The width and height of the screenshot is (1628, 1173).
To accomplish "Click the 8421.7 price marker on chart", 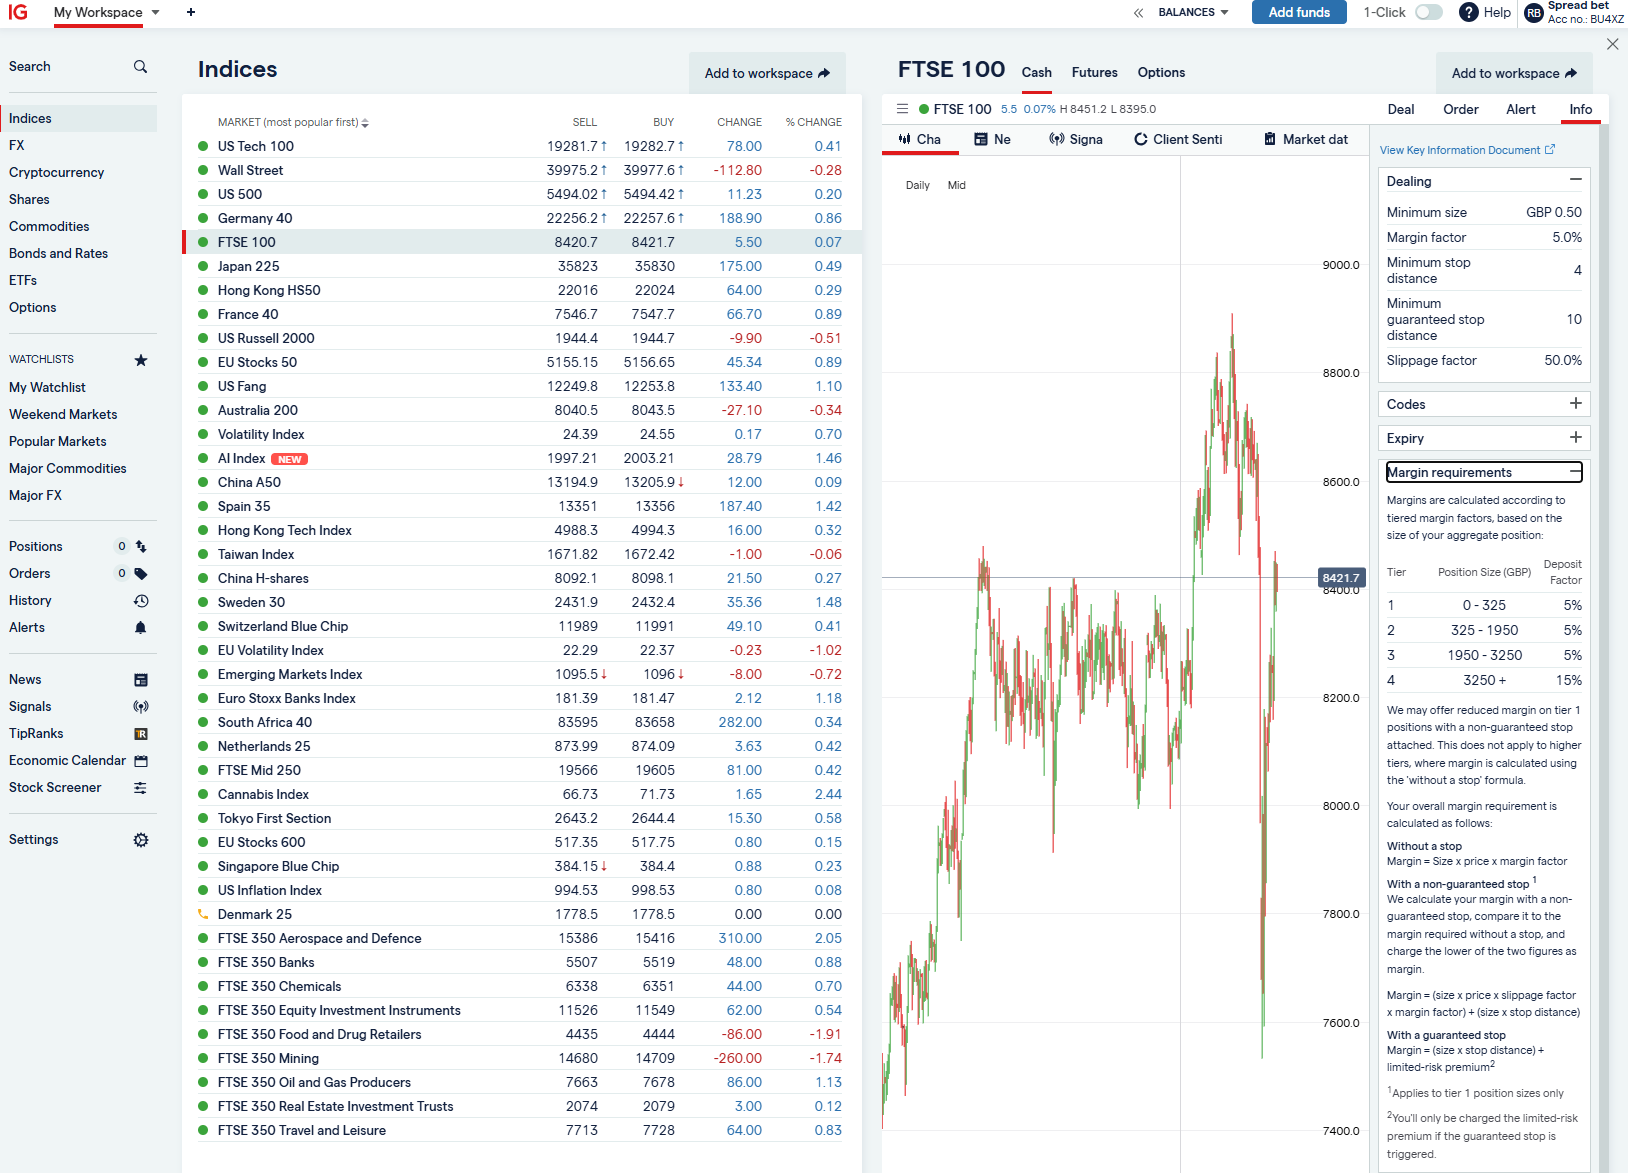I will [x=1340, y=578].
